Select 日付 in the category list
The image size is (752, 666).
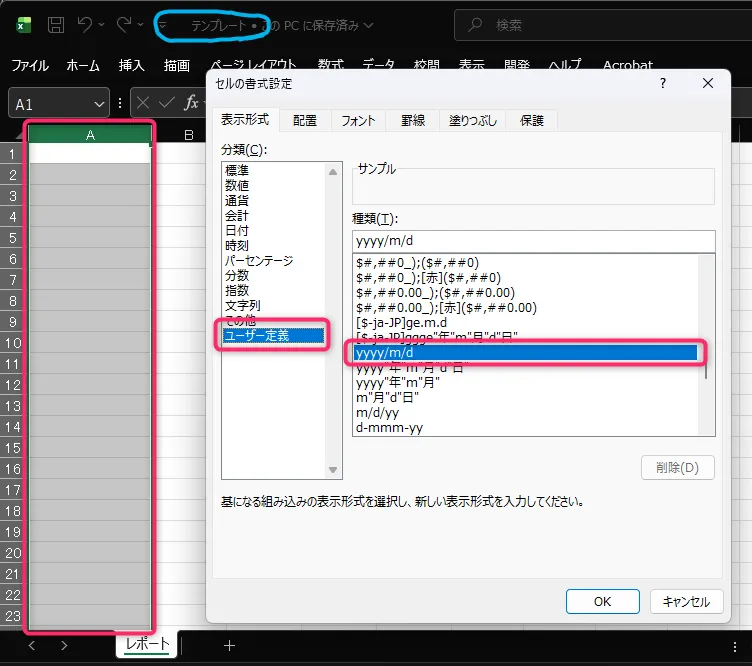tap(237, 231)
